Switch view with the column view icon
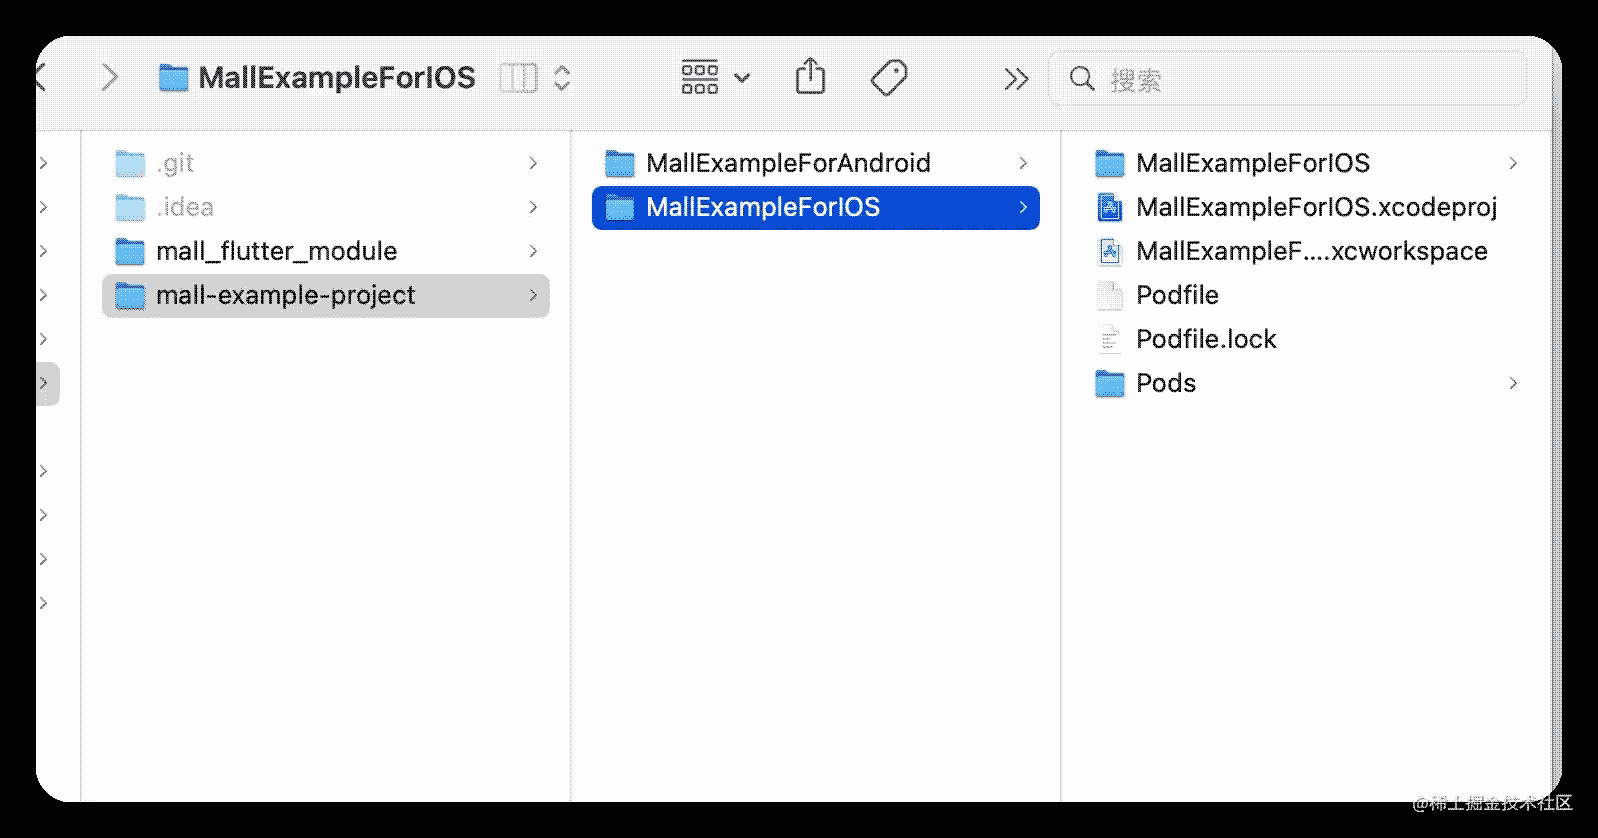This screenshot has height=838, width=1598. click(x=518, y=78)
